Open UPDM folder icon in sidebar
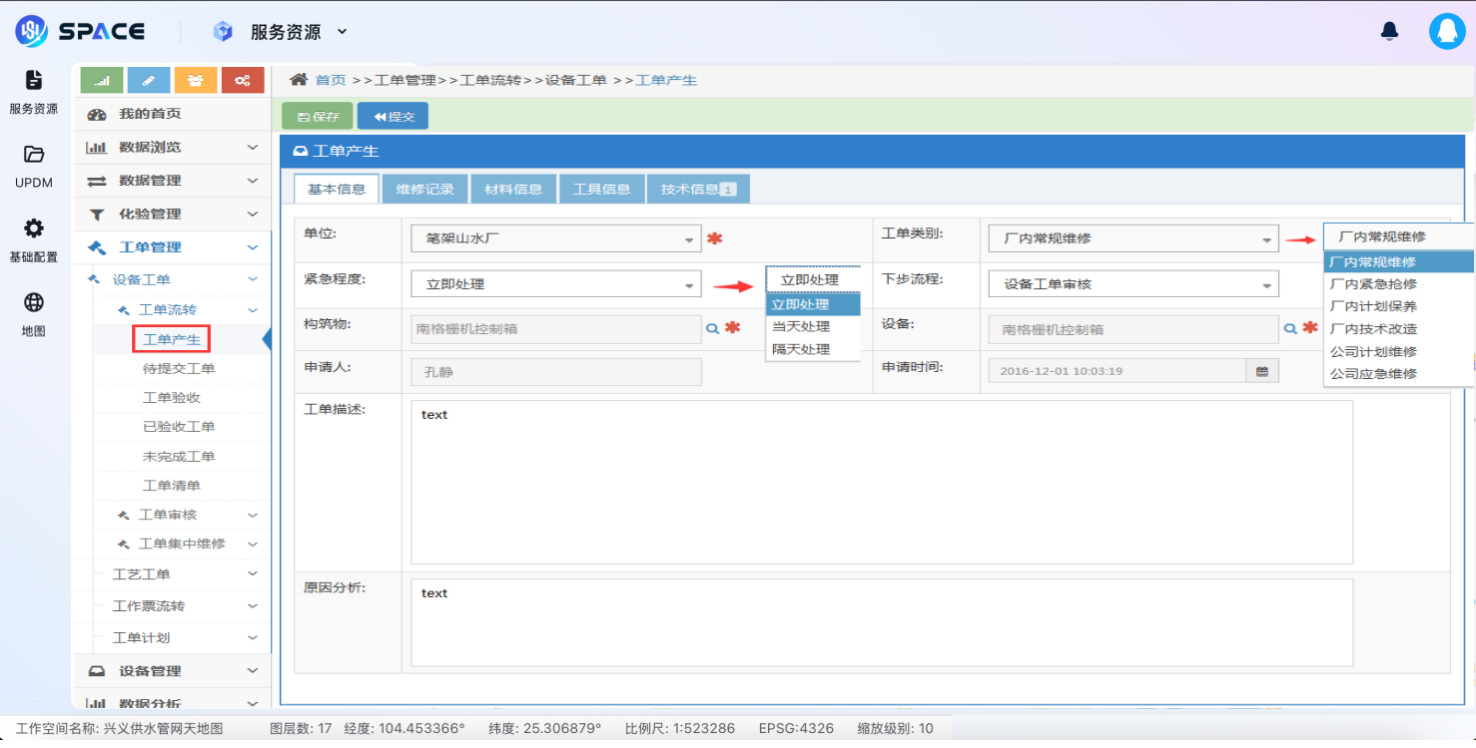The image size is (1476, 748). pos(34,155)
